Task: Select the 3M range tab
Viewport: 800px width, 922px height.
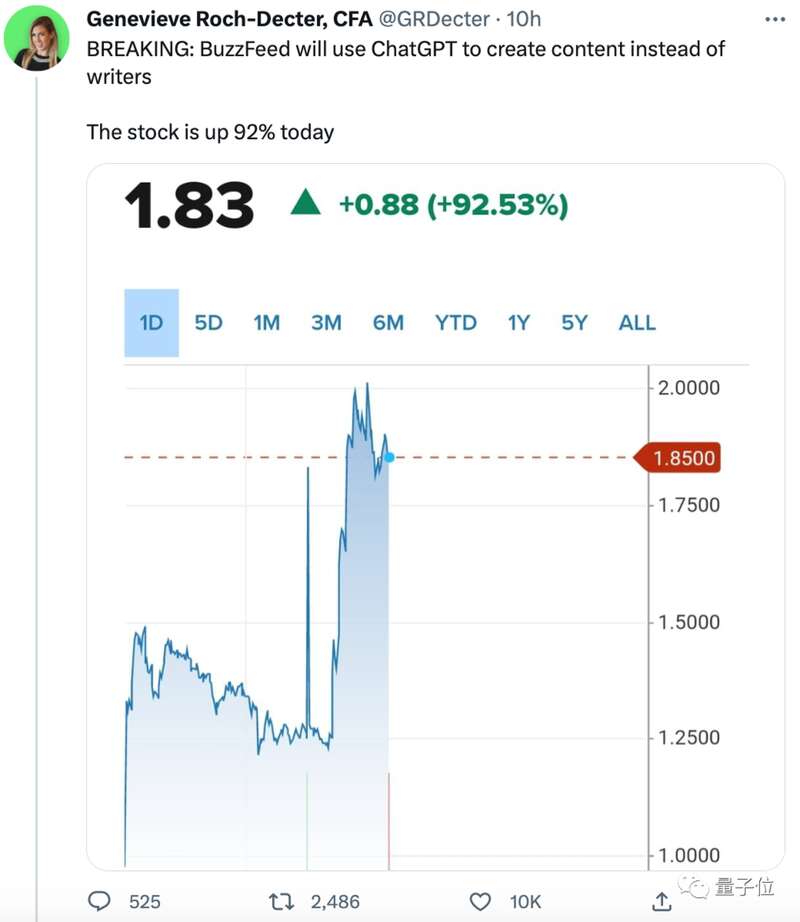Action: [326, 323]
